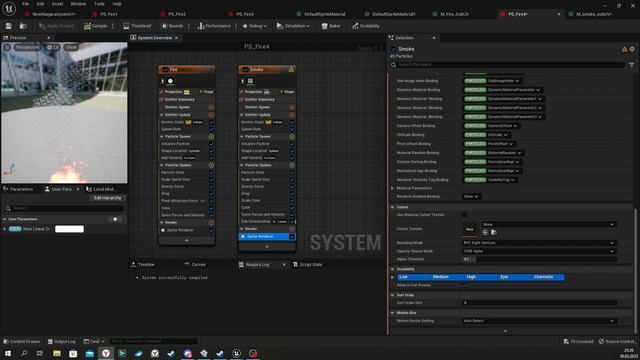Image resolution: width=640 pixels, height=360 pixels.
Task: Add module to Fire Emitter Spawn
Action: pyautogui.click(x=211, y=107)
